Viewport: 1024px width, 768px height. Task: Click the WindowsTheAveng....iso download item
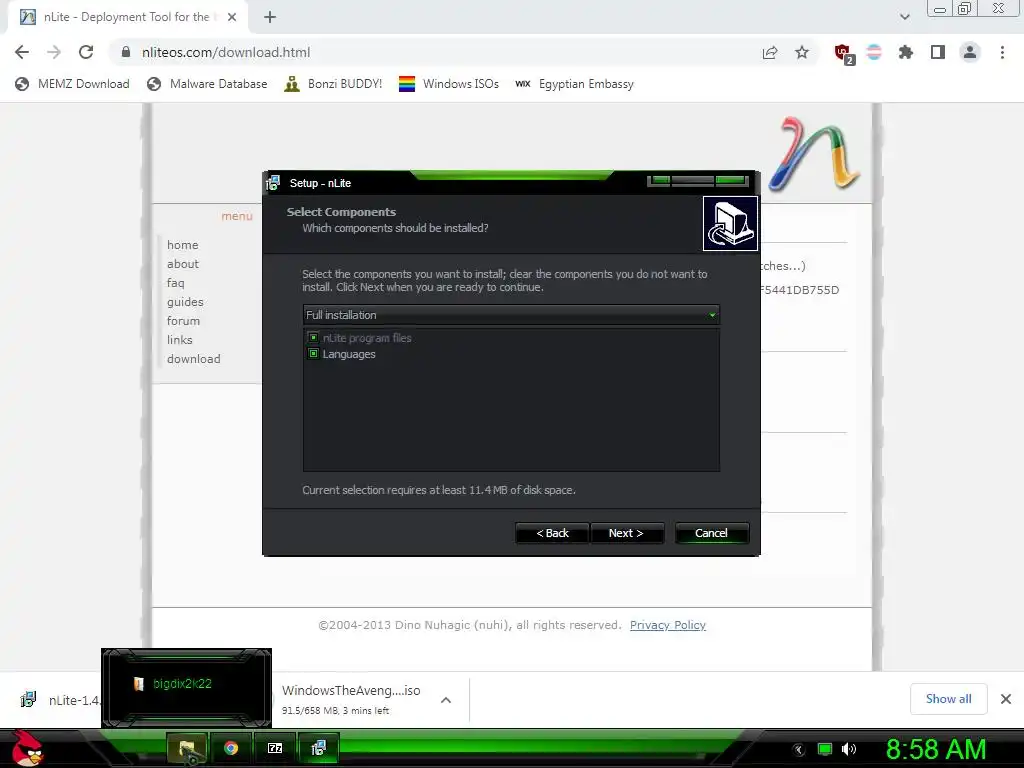point(351,699)
